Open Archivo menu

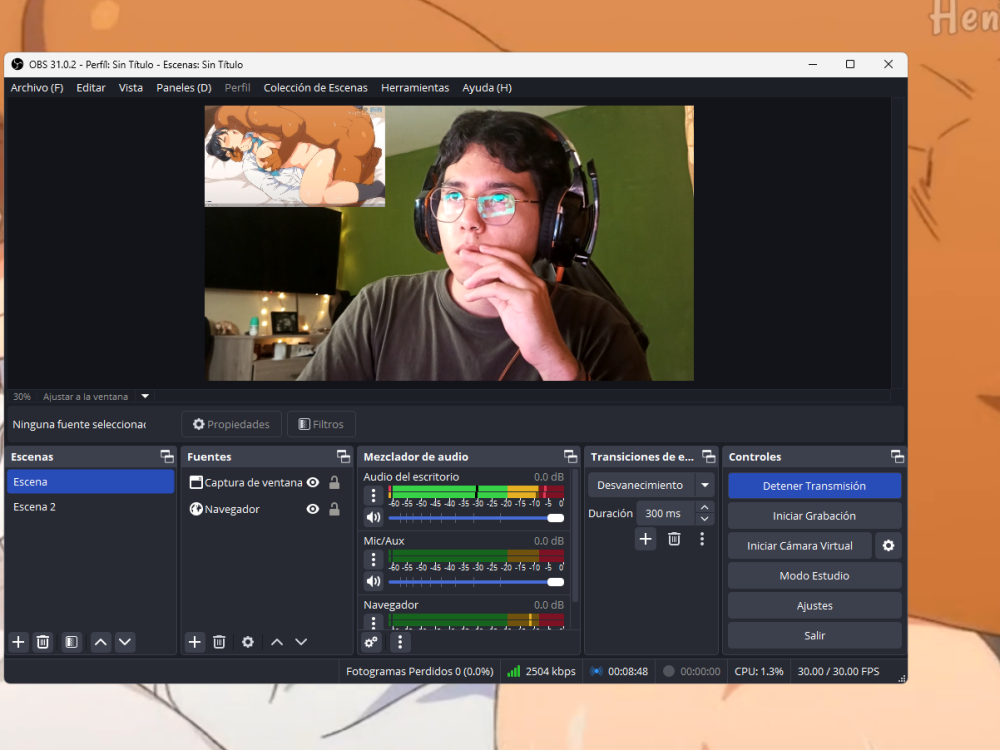(x=37, y=87)
